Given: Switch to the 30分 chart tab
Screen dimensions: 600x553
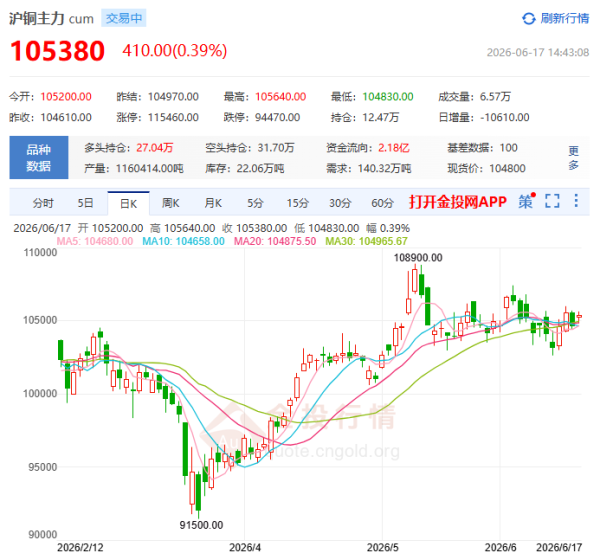Looking at the screenshot, I should coord(340,203).
